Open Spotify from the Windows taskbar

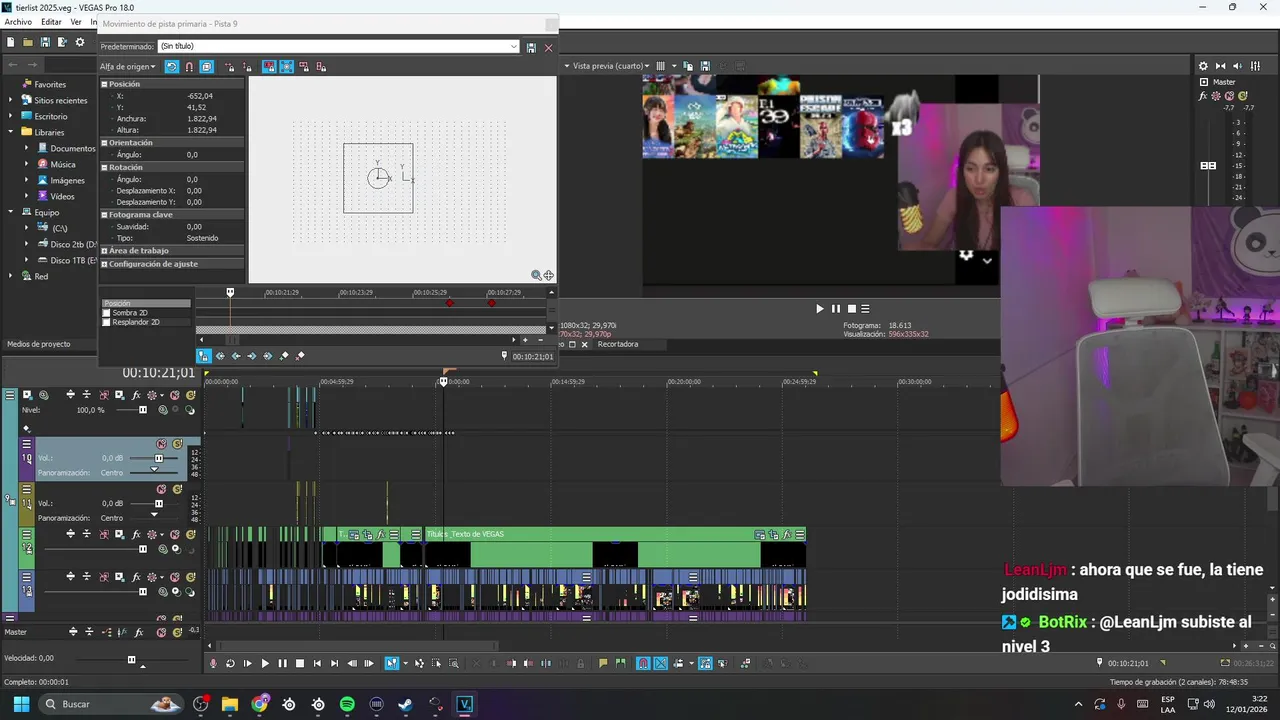pos(347,704)
